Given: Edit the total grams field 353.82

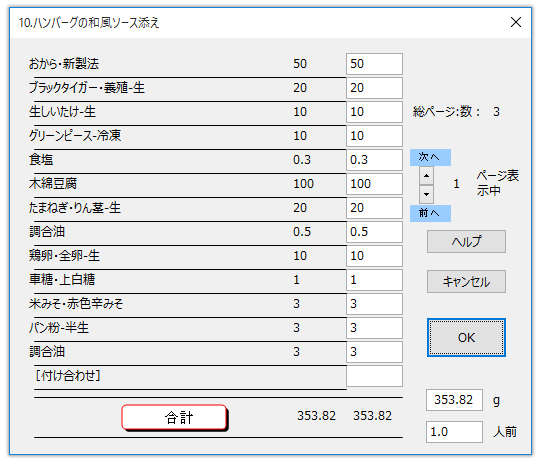Looking at the screenshot, I should coord(454,400).
